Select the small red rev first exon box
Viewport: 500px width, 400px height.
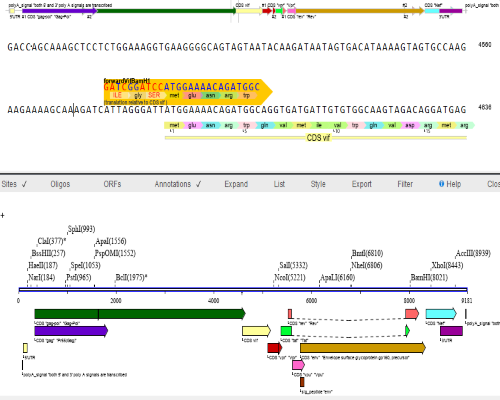click(290, 314)
